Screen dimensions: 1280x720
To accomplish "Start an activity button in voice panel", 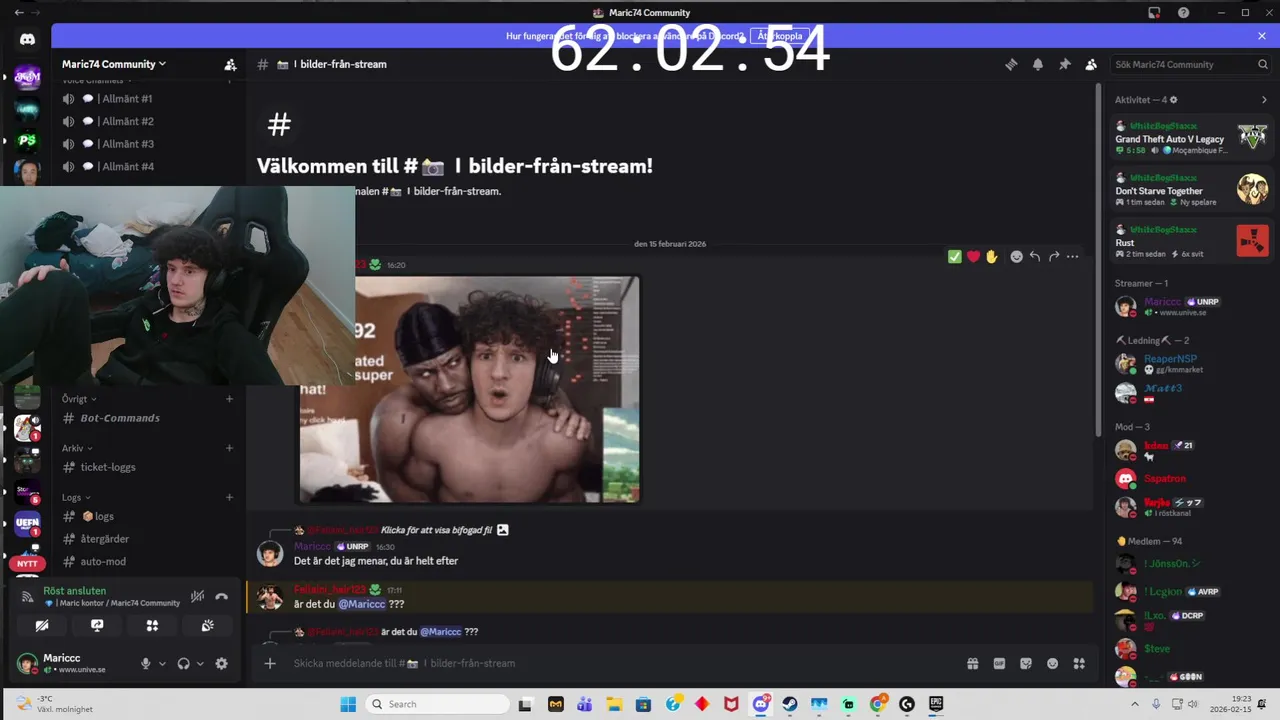I will [x=152, y=626].
